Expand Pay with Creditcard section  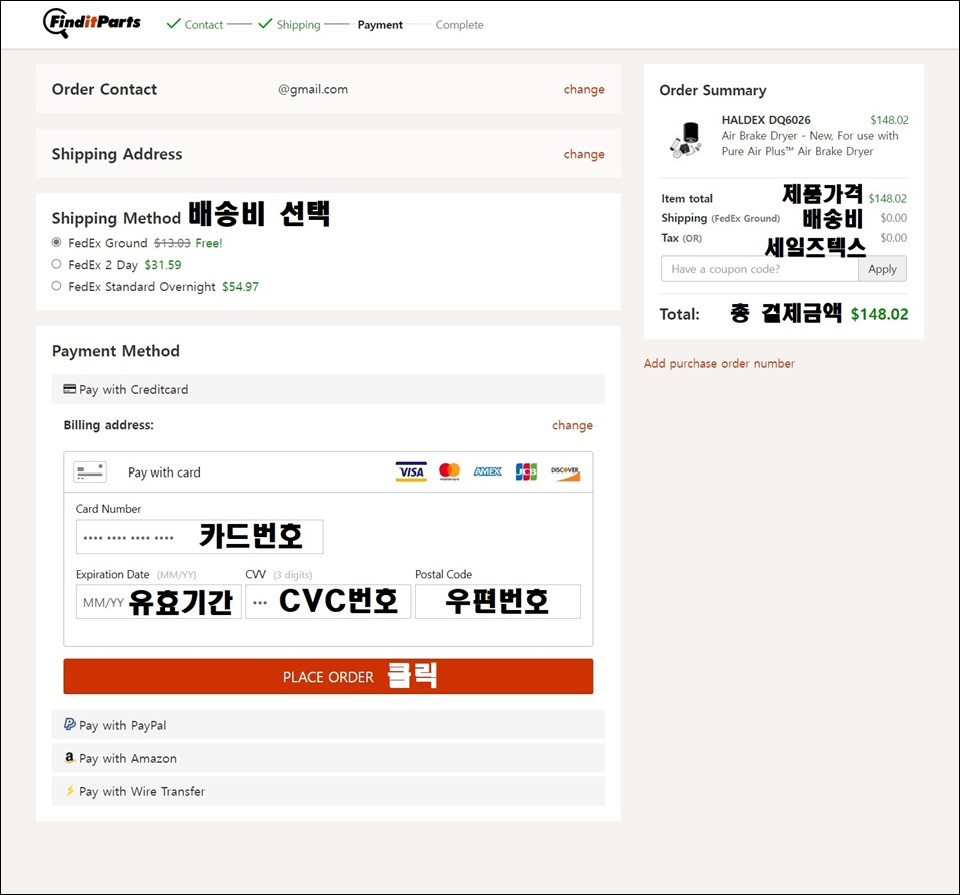pos(328,389)
